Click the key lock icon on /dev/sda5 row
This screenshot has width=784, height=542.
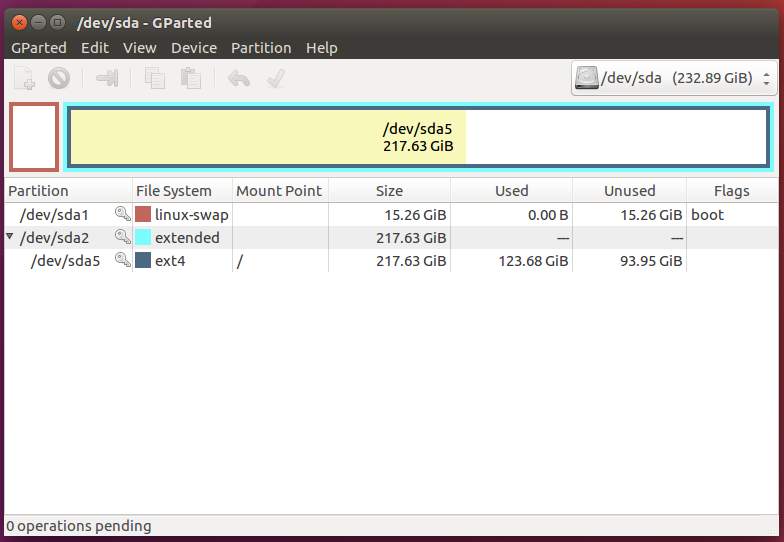122,260
